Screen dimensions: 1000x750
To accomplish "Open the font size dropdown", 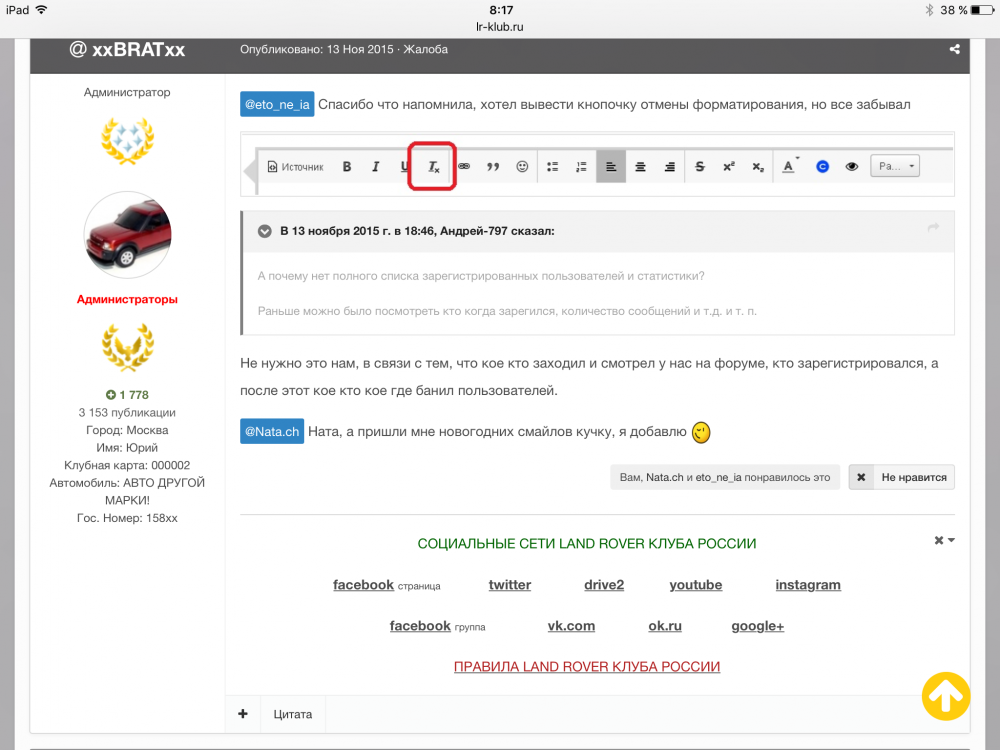I will [x=894, y=167].
